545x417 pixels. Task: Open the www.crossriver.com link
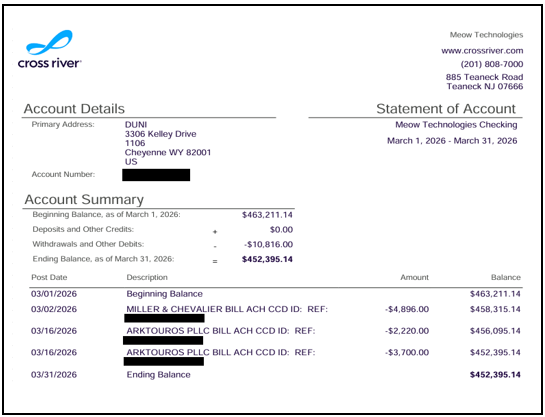[482, 51]
